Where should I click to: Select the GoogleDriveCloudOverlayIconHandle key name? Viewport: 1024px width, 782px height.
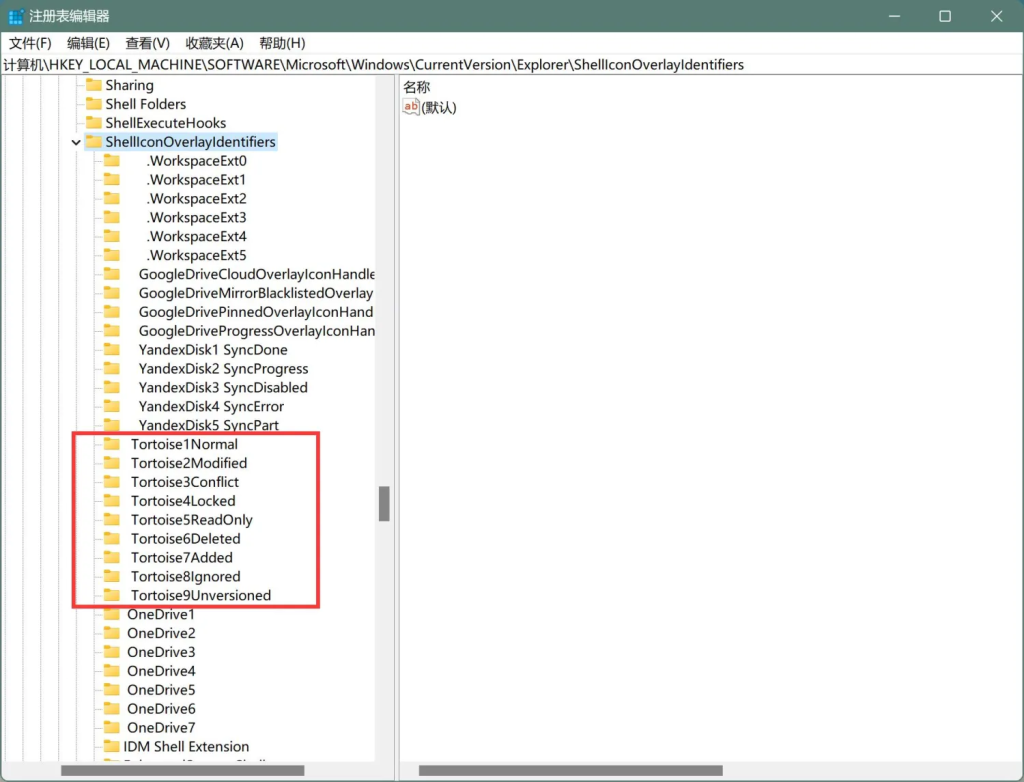(x=257, y=274)
